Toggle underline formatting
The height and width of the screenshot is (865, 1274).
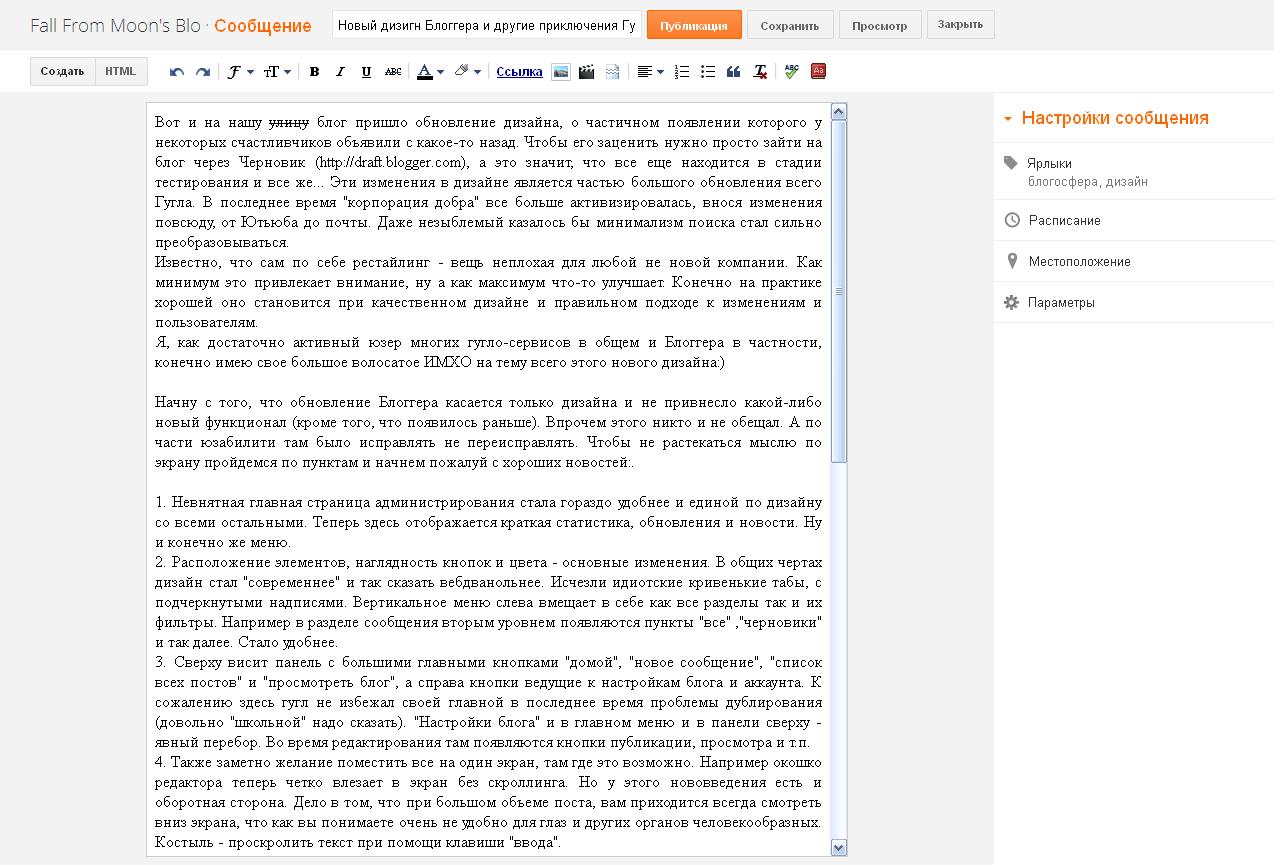[x=366, y=72]
